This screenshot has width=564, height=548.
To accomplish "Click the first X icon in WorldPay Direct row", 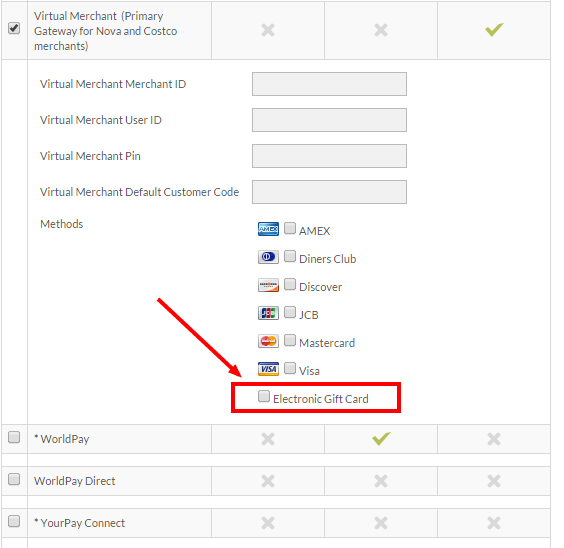I will (268, 481).
